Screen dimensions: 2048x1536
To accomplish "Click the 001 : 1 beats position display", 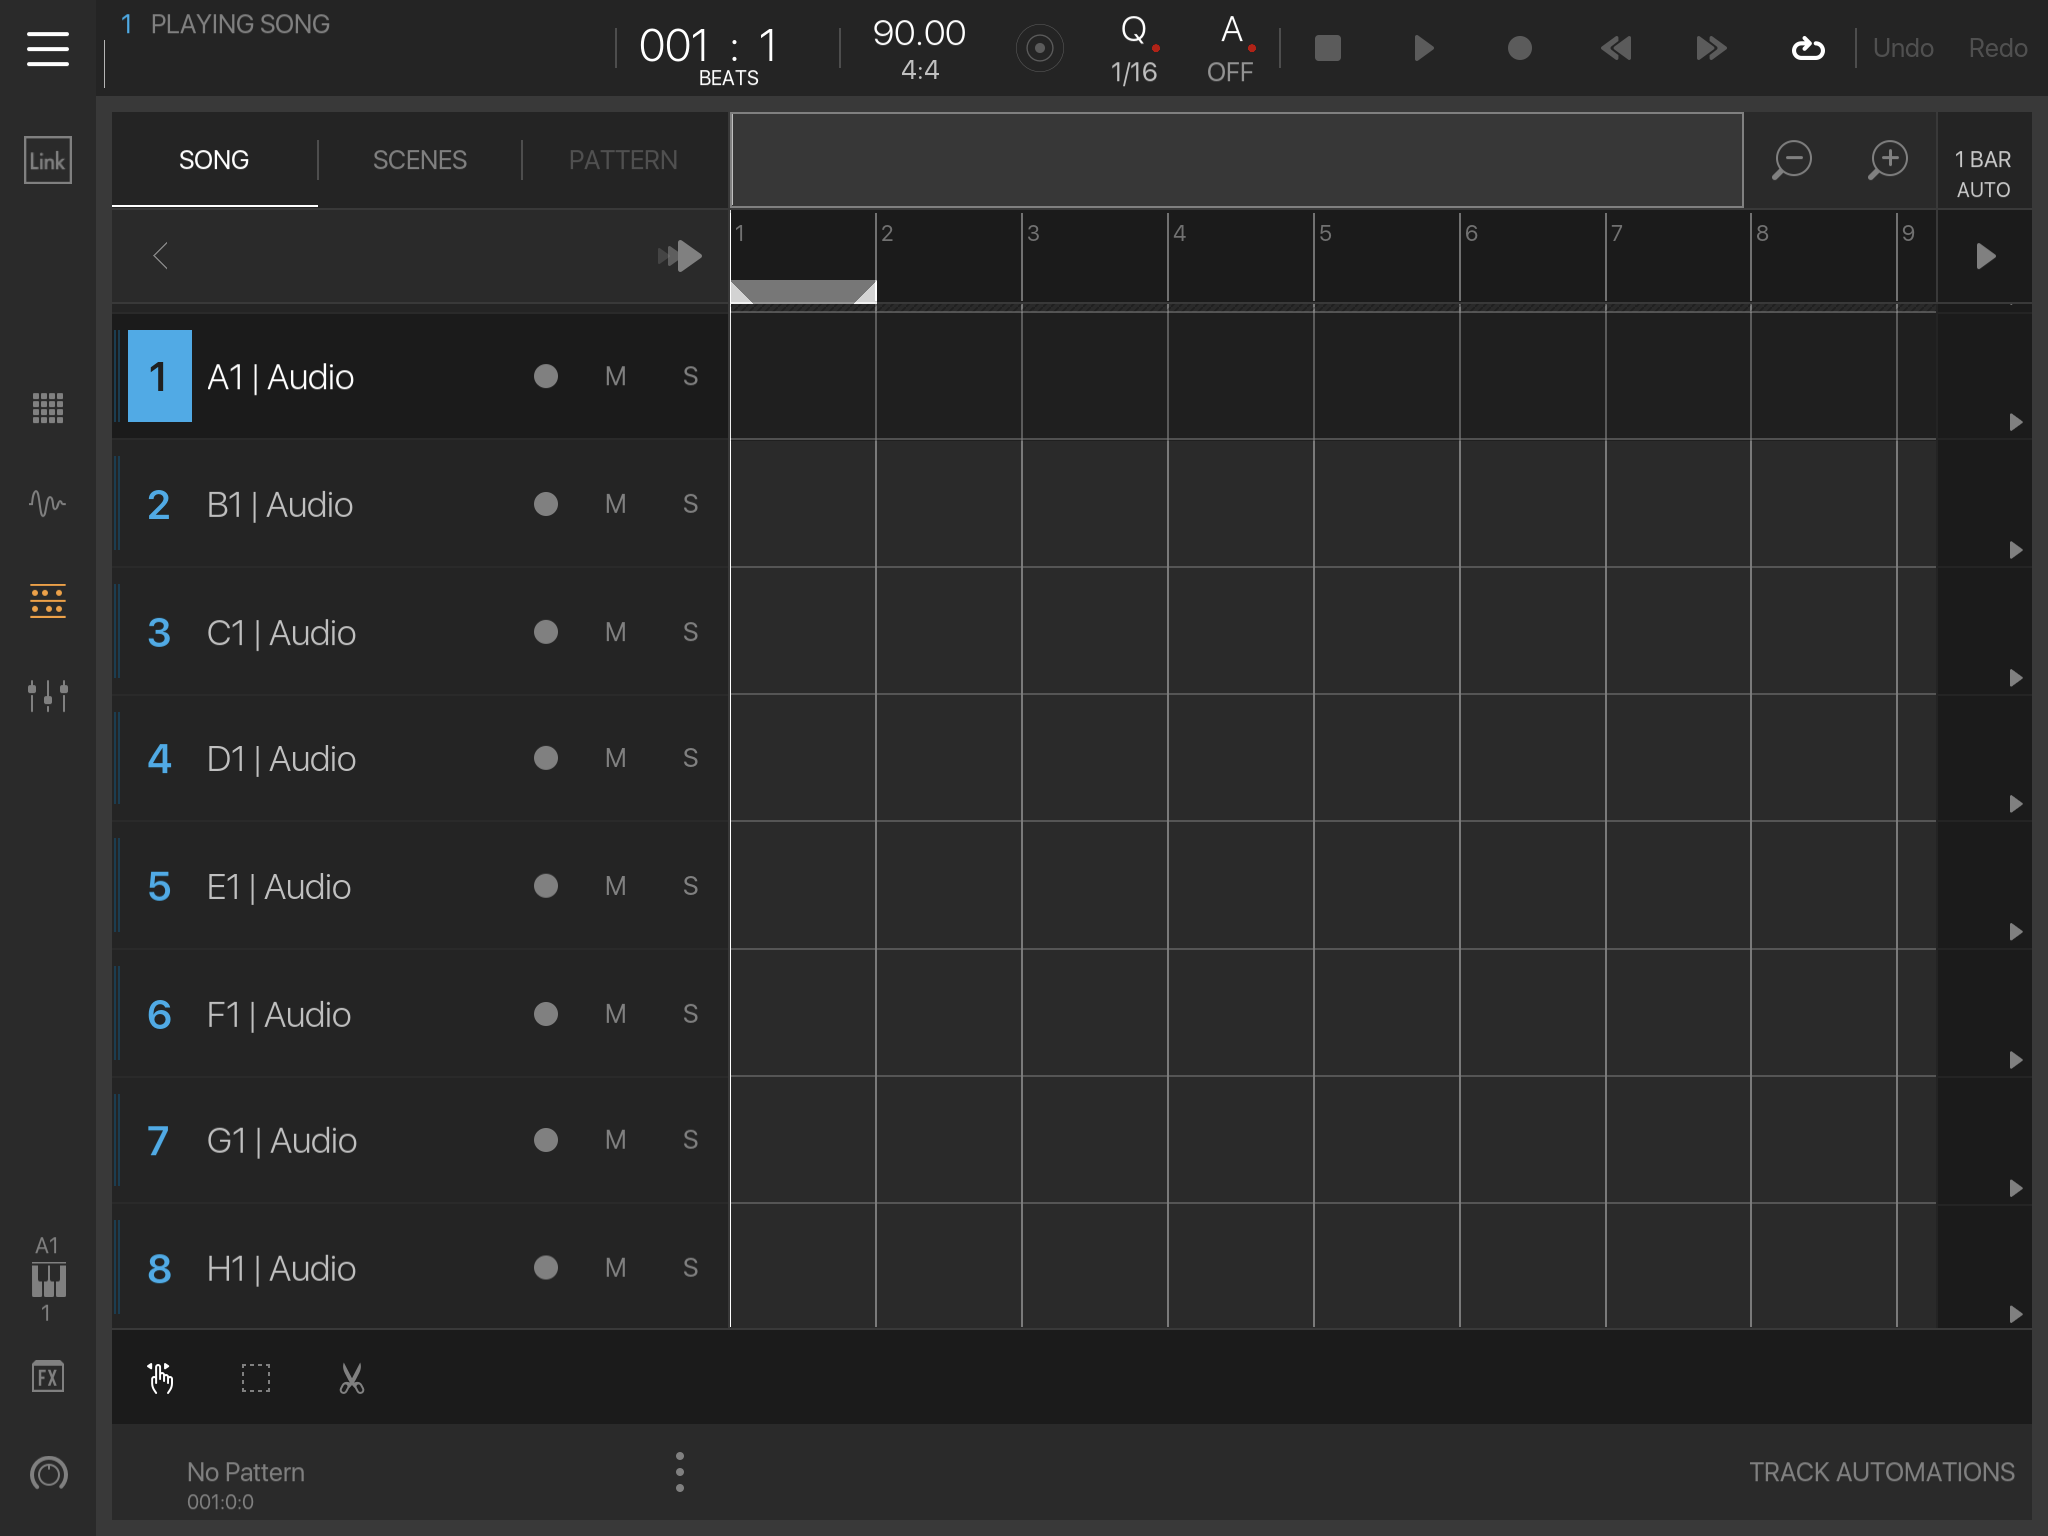I will pyautogui.click(x=710, y=54).
